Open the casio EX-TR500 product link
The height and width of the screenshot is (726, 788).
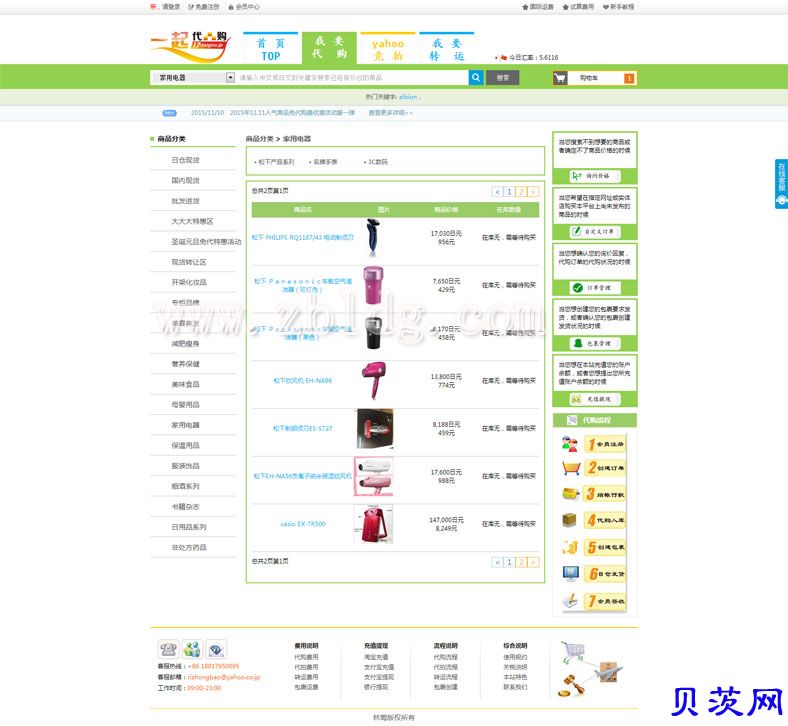(303, 524)
